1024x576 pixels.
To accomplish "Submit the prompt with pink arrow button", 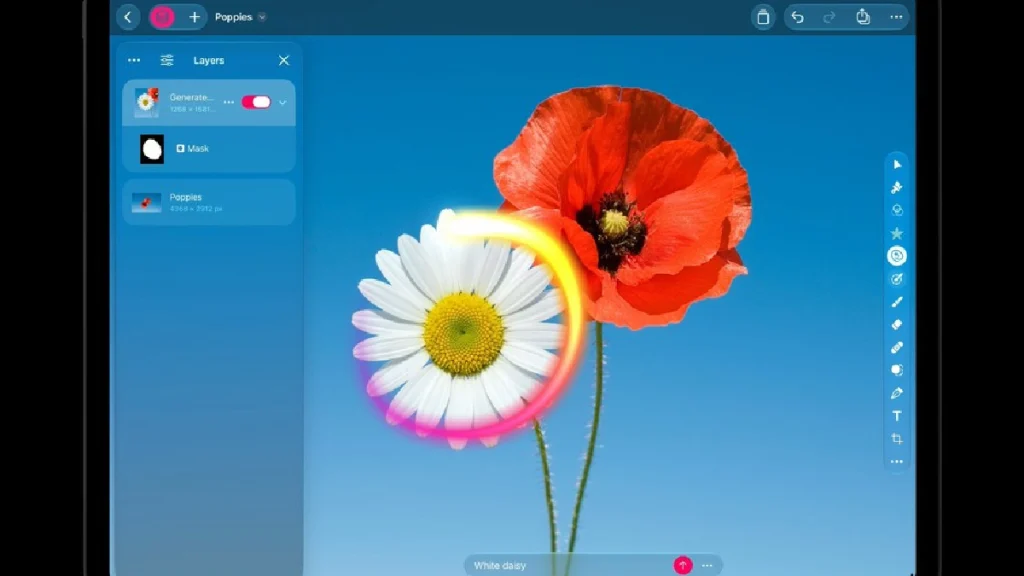I will pos(682,566).
